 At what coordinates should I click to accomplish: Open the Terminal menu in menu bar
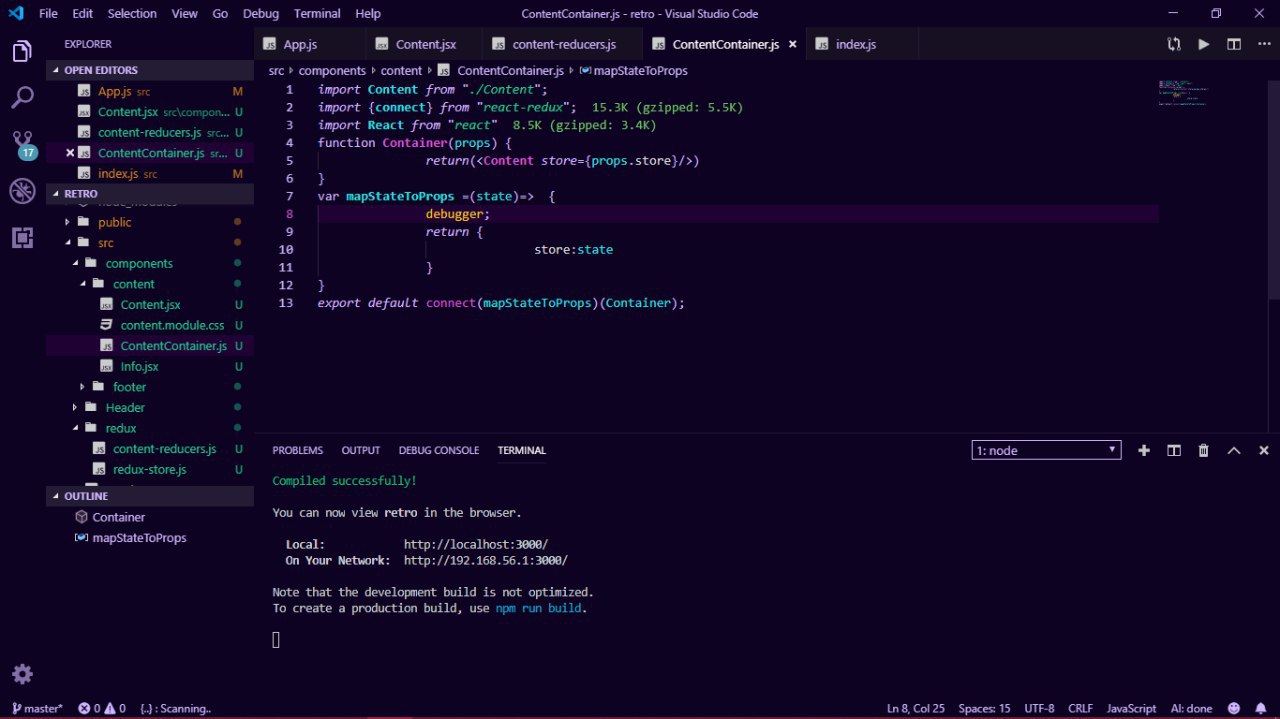(x=315, y=14)
